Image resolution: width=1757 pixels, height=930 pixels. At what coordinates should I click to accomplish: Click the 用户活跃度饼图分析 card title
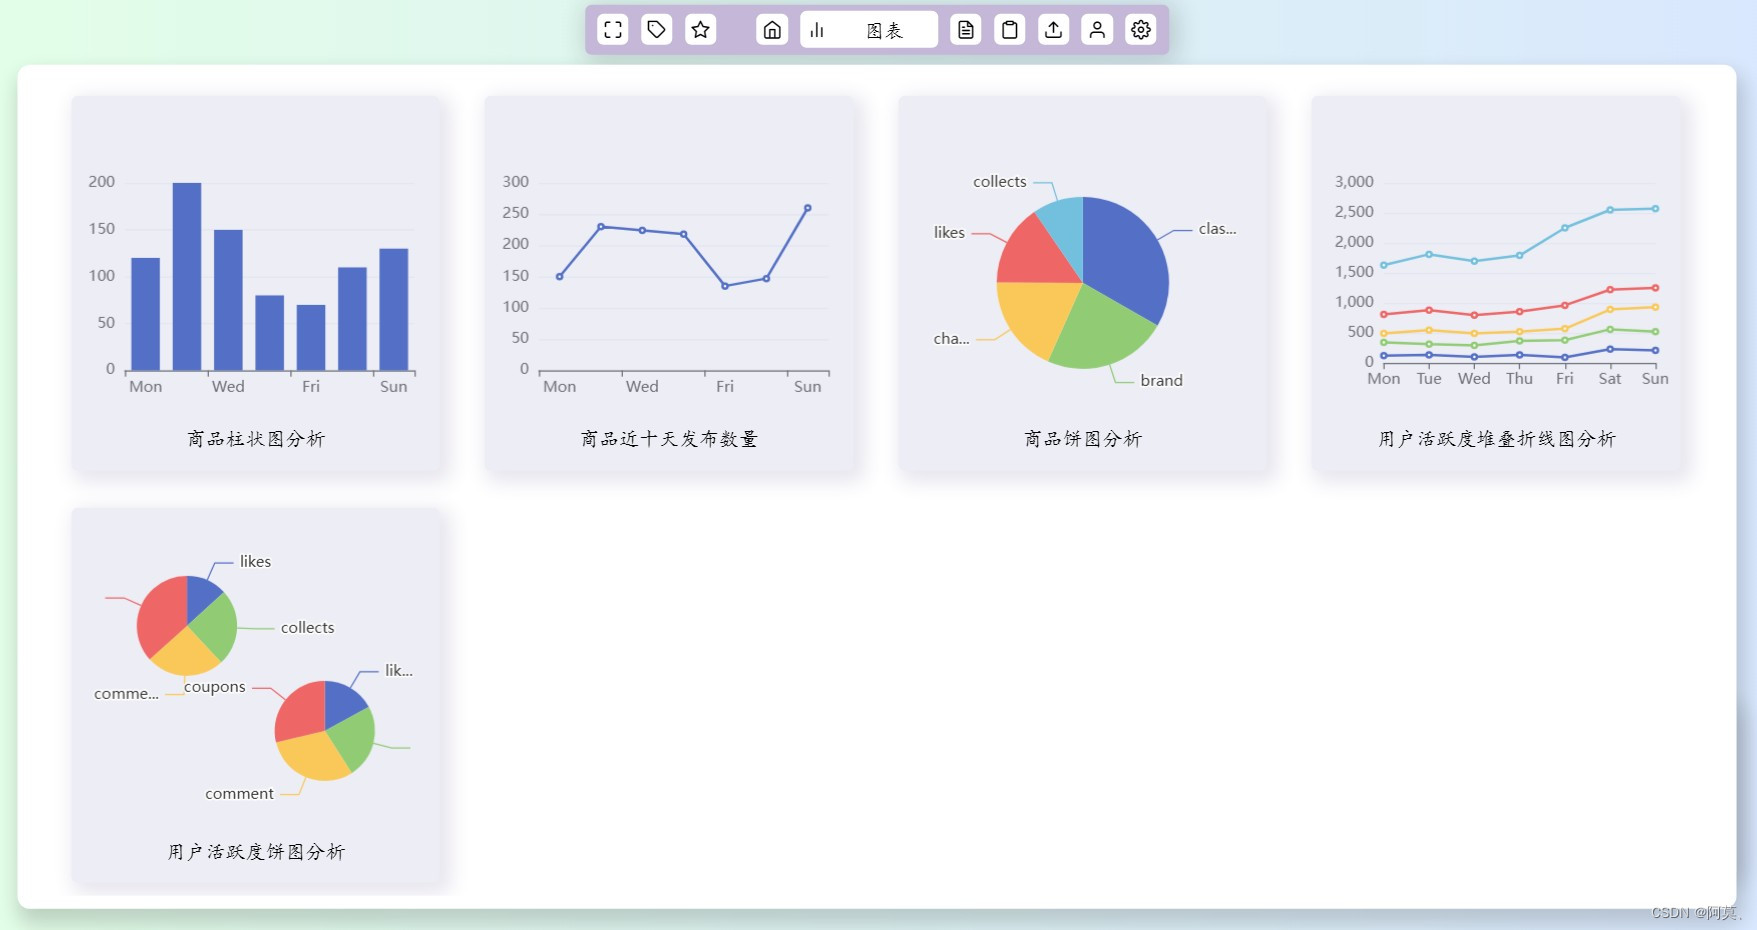click(x=256, y=852)
